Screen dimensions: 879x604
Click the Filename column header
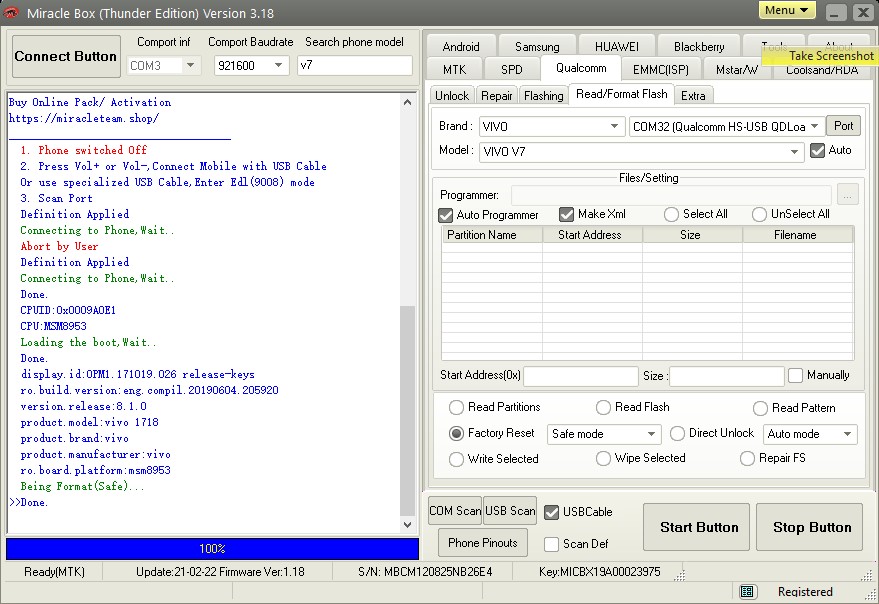coord(798,235)
